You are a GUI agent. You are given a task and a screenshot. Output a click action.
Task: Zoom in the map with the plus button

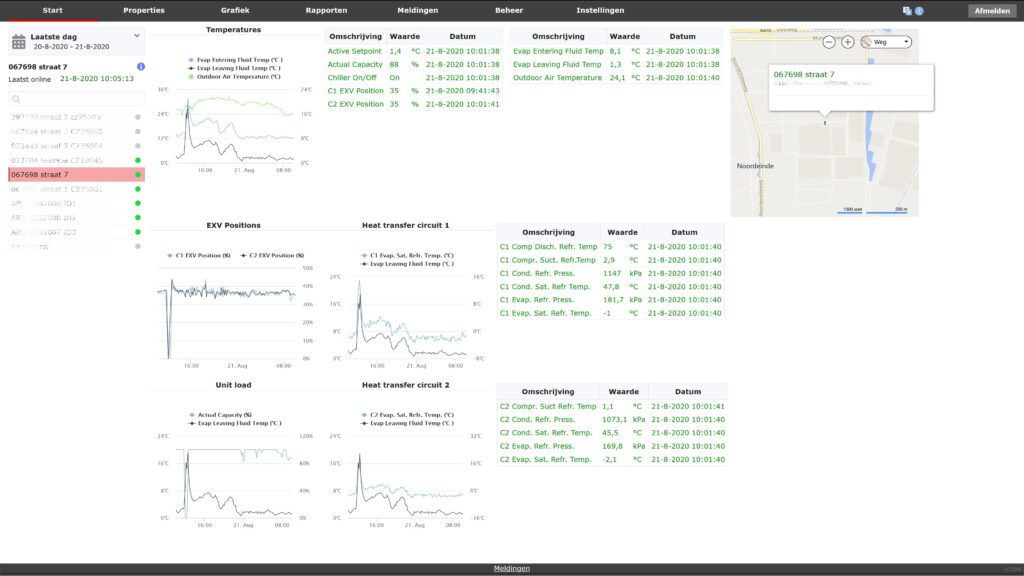pyautogui.click(x=848, y=42)
